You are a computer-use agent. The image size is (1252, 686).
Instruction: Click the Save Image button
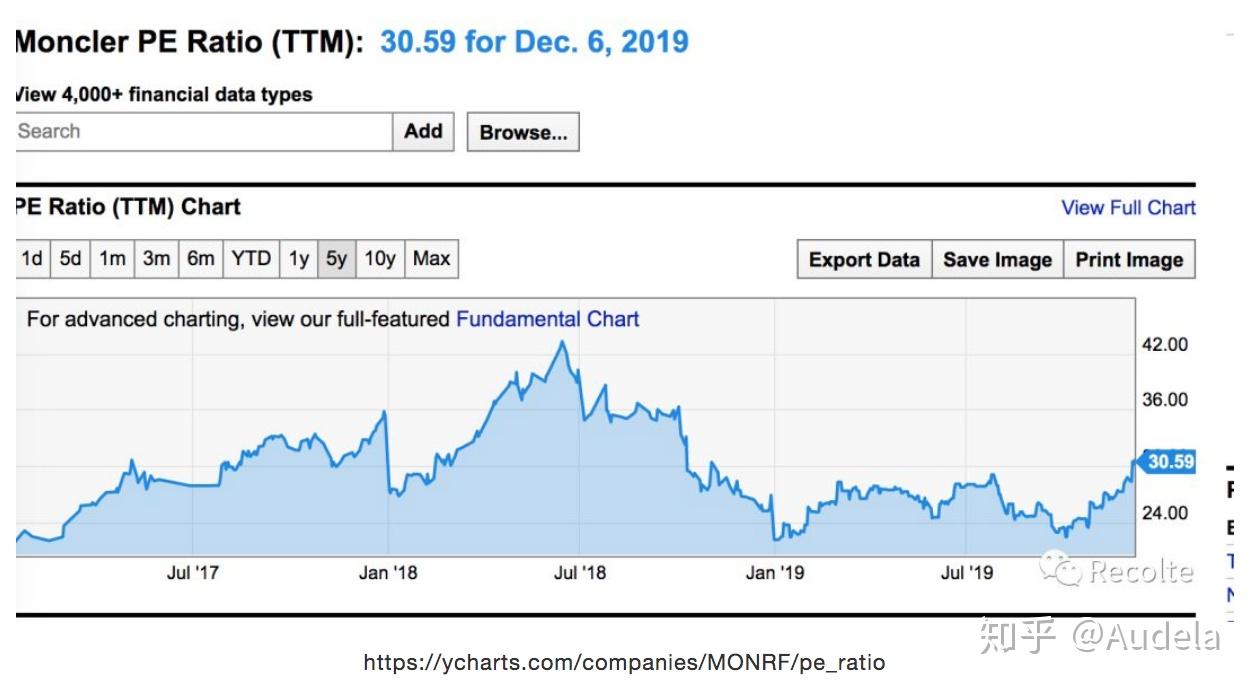point(997,260)
